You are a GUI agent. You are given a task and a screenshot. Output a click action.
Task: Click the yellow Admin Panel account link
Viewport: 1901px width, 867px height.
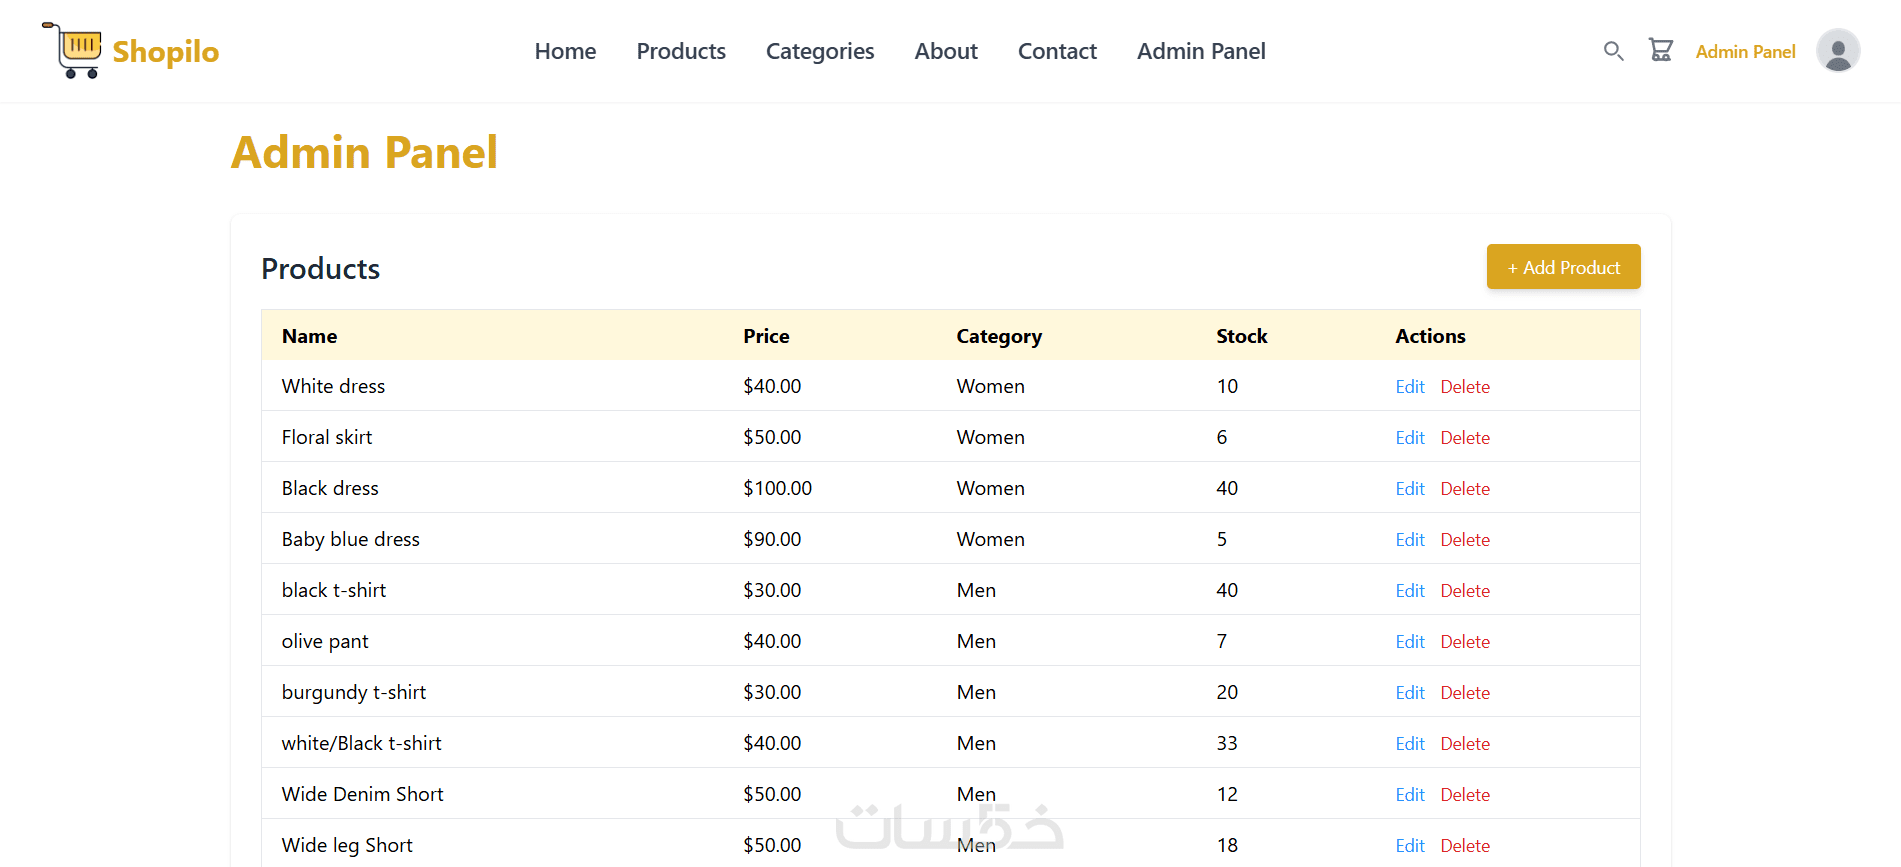click(x=1745, y=52)
